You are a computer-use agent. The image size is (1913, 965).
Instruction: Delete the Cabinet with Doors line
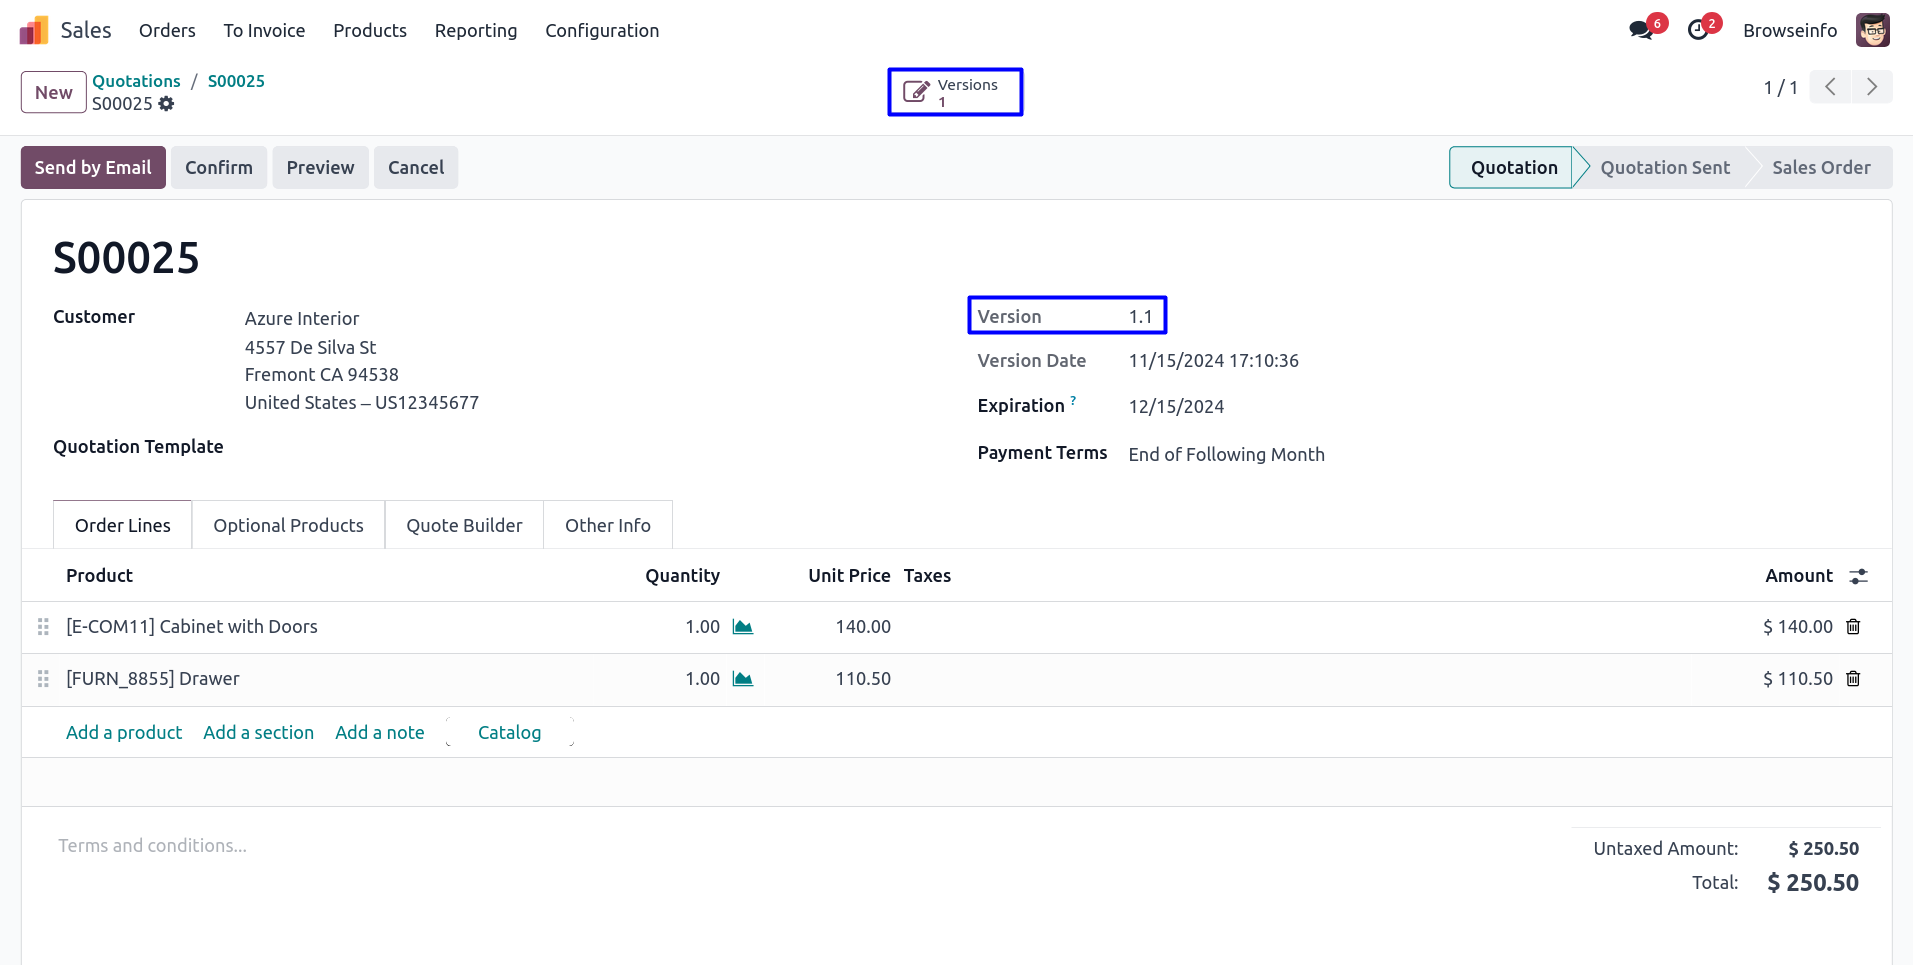(1853, 627)
